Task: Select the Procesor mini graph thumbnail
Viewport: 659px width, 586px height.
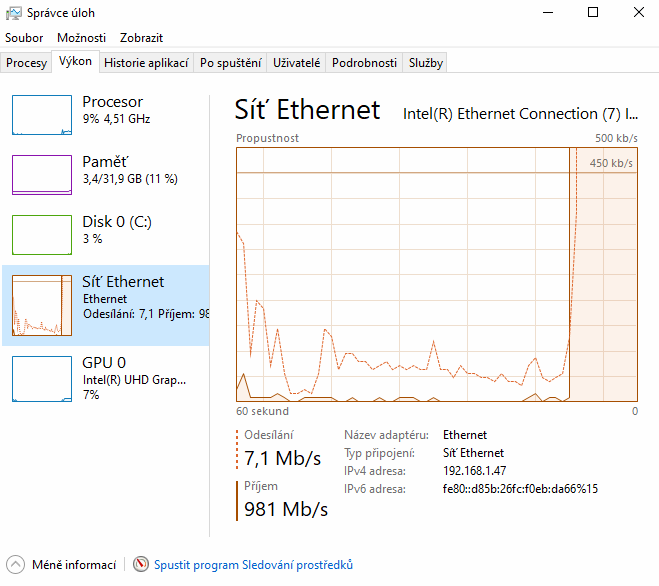Action: (x=42, y=115)
